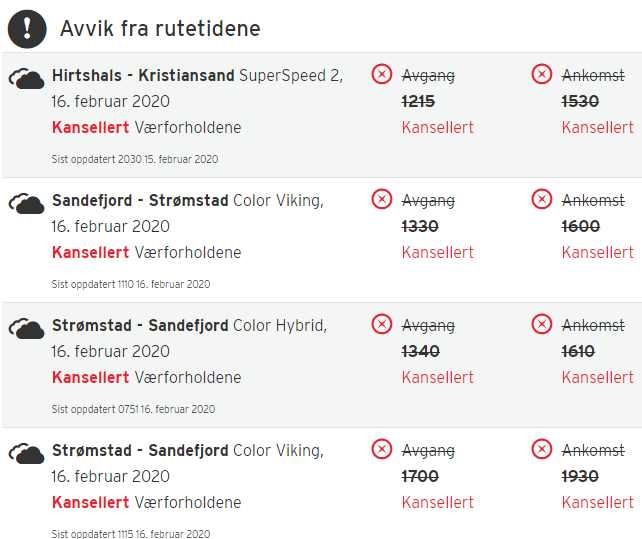Viewport: 642px width, 539px height.
Task: Click cancelled X icon beside 1930 arrival
Action: pos(542,449)
